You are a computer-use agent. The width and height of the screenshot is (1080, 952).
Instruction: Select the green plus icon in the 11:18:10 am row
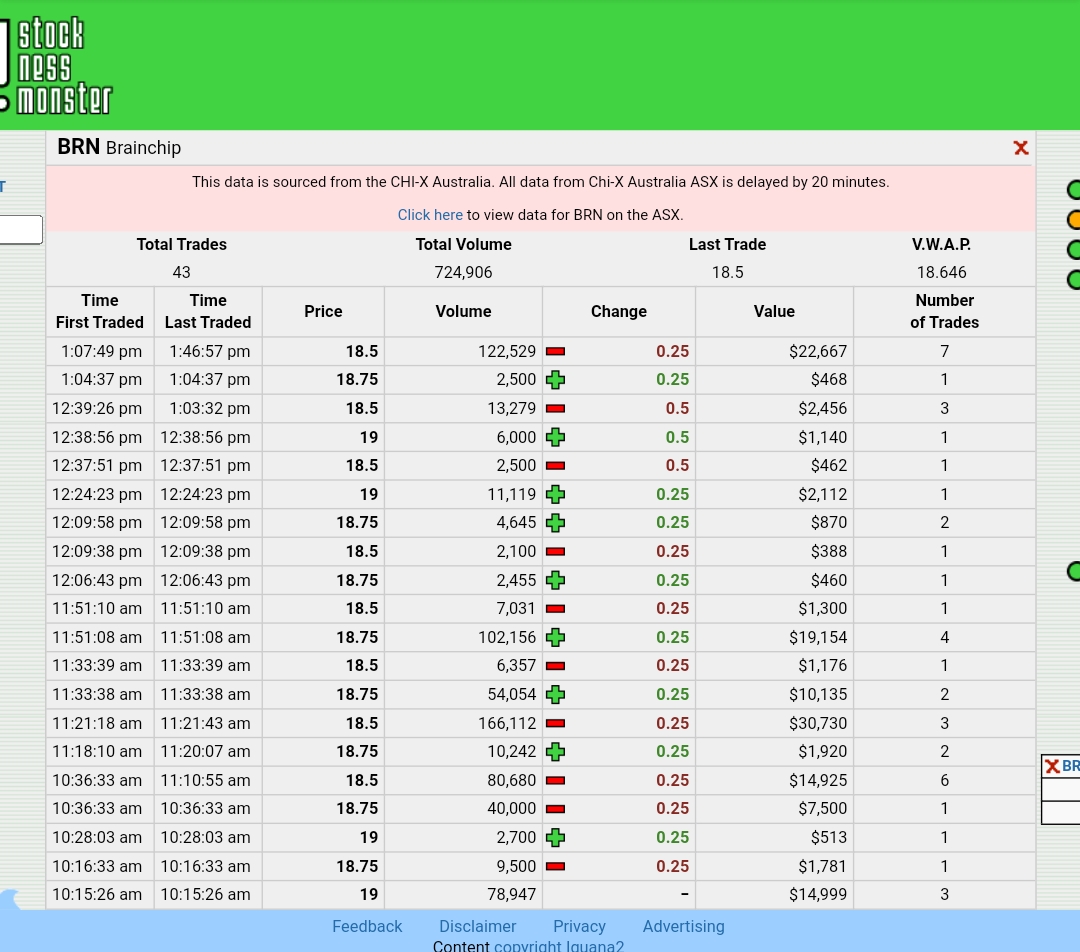(x=555, y=752)
